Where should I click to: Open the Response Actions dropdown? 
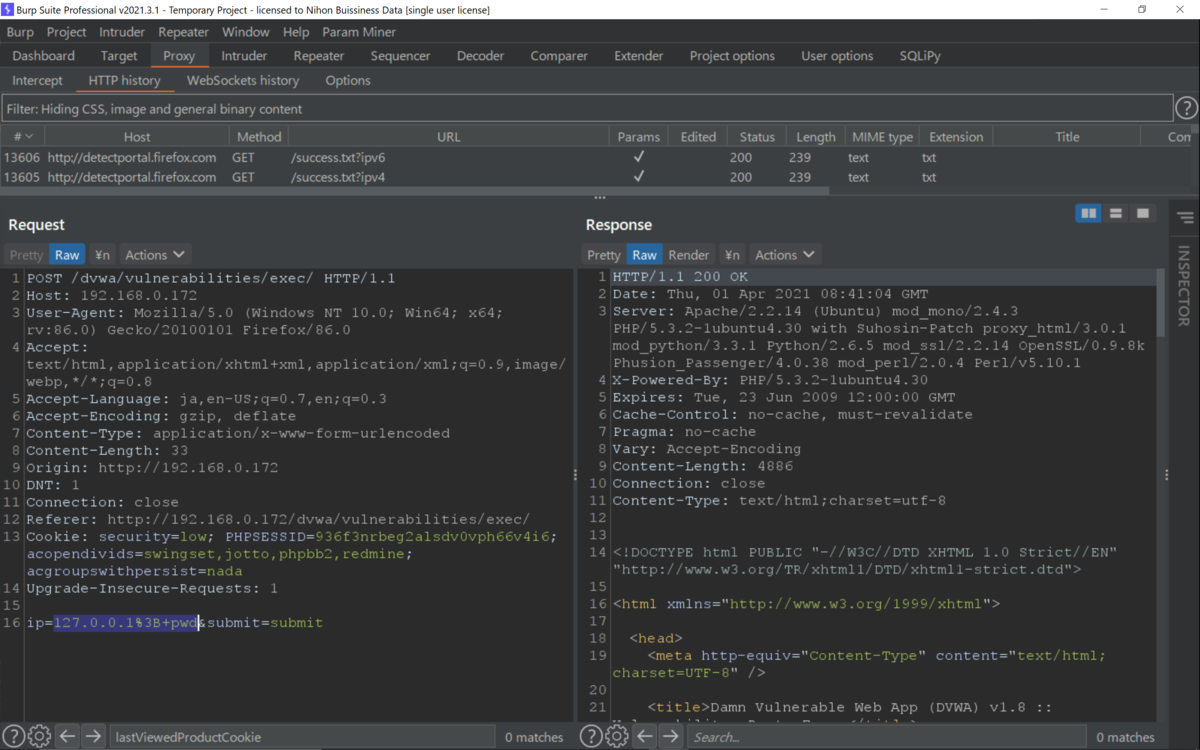pyautogui.click(x=784, y=255)
